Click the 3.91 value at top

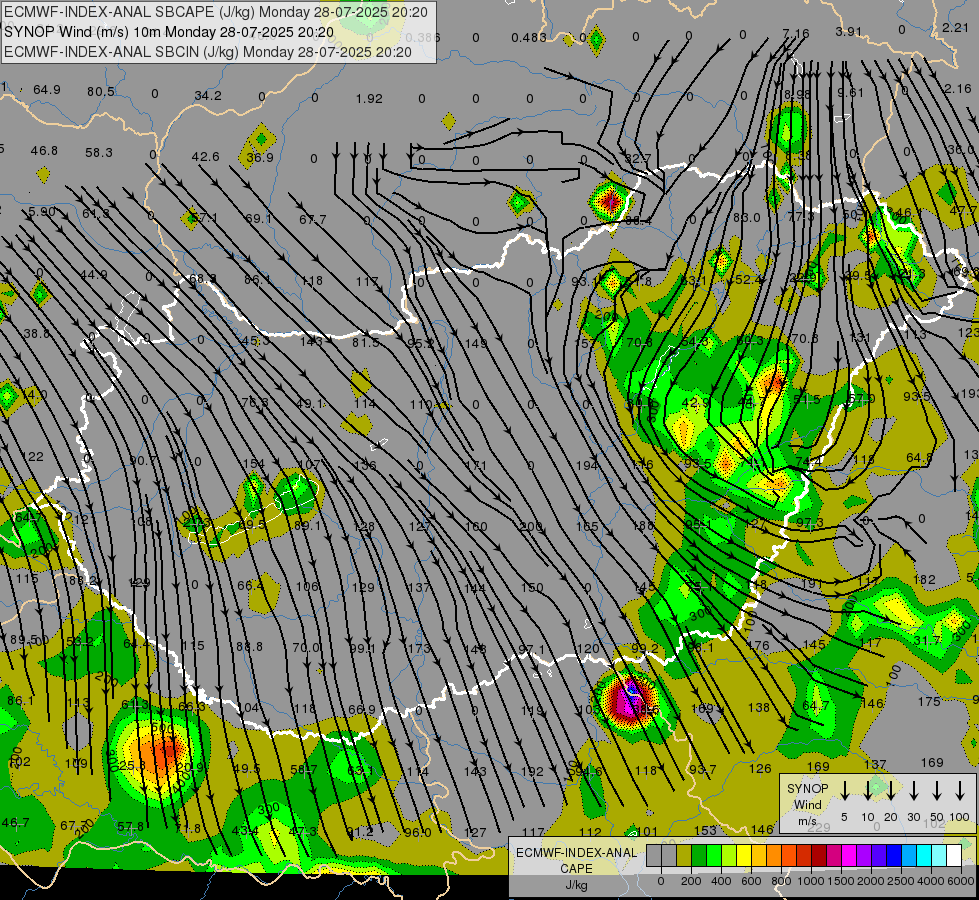[x=849, y=32]
